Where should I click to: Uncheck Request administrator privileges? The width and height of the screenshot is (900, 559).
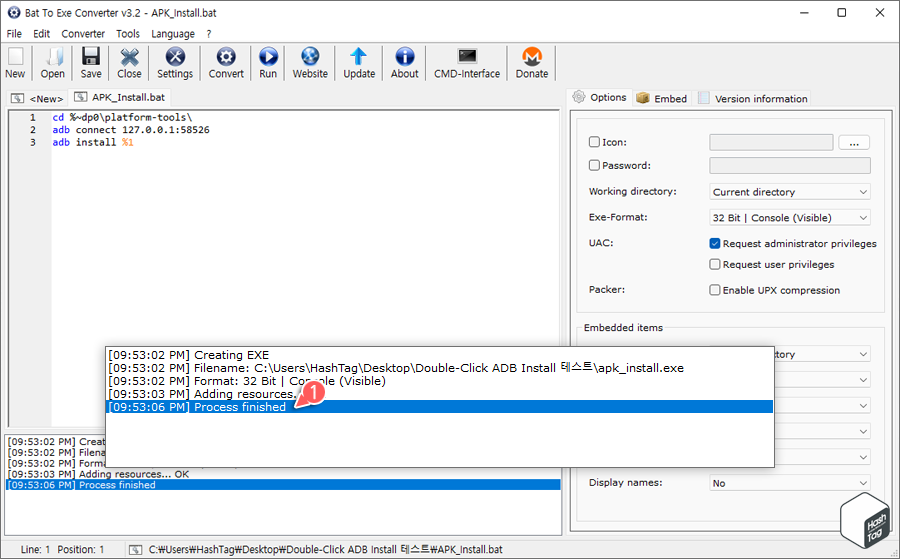715,243
